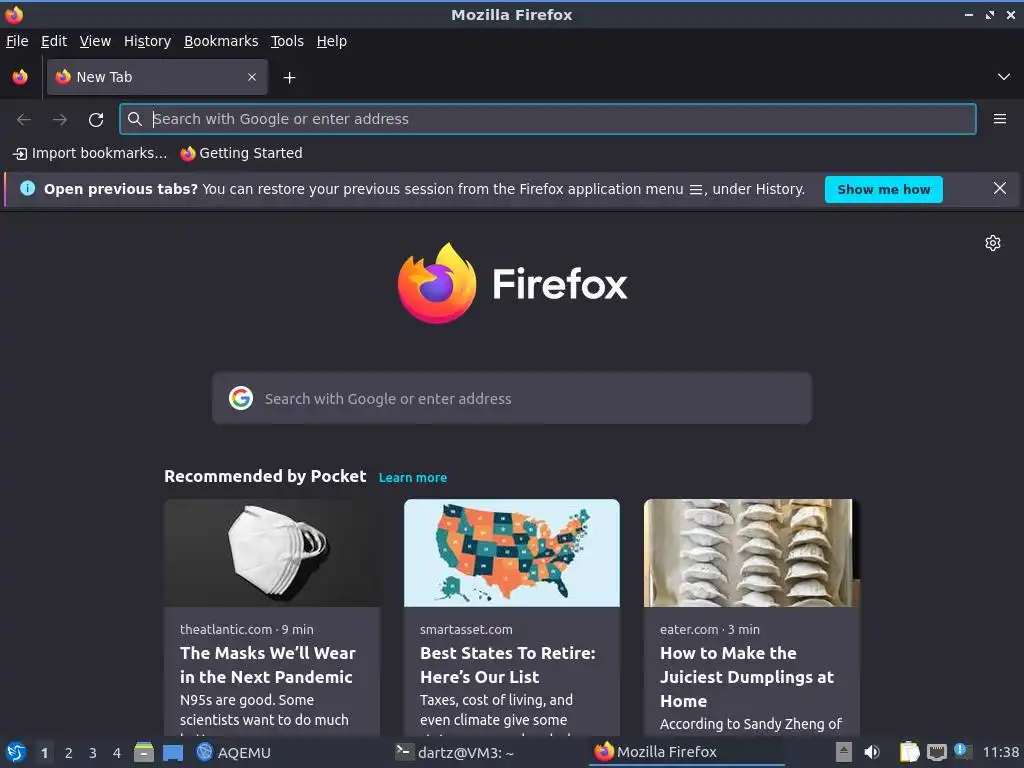Open the View menu
Screen dimensions: 1024x768
(x=95, y=41)
